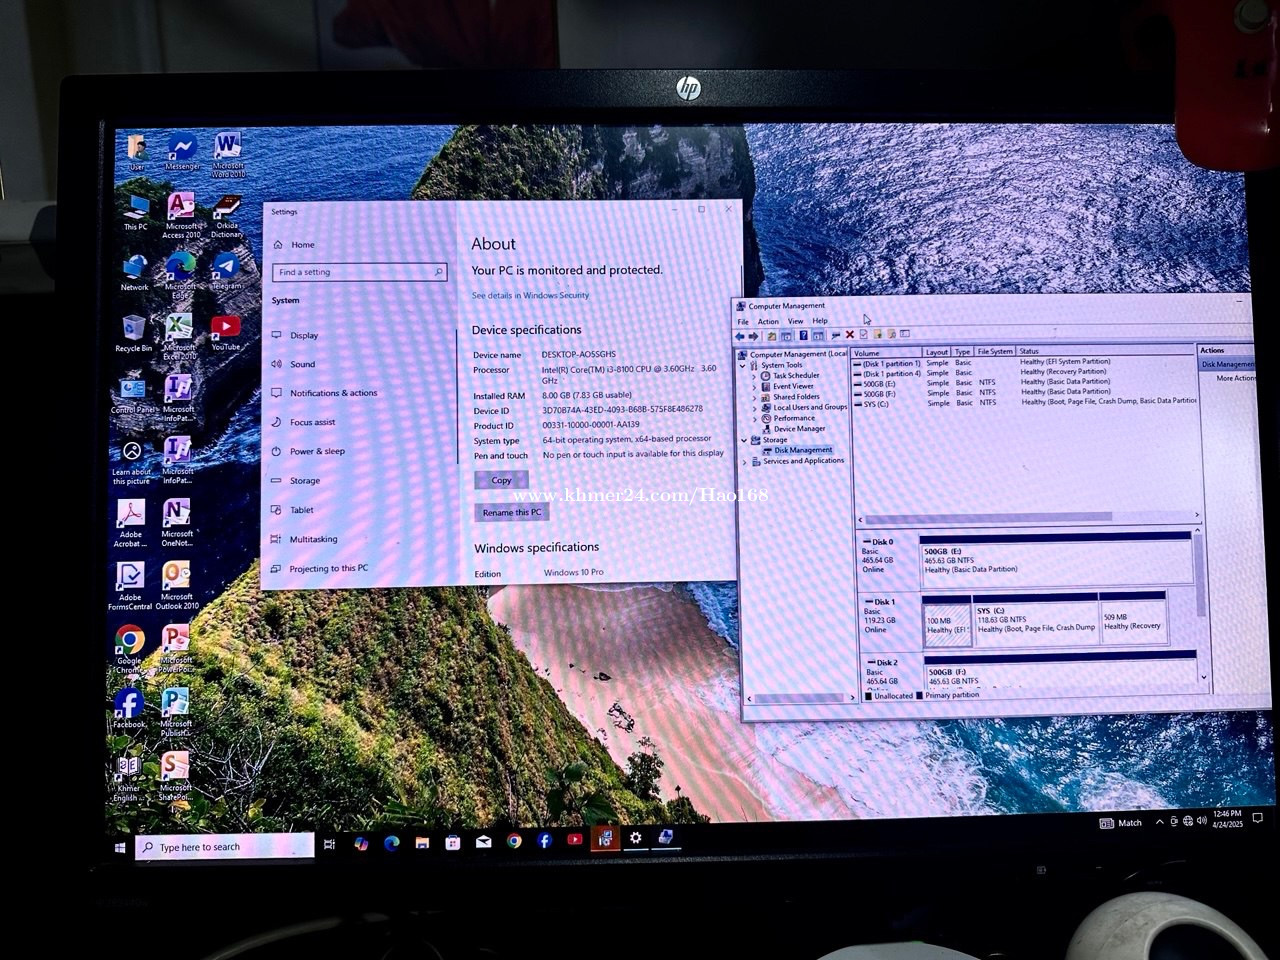Select Device Manager in the tree
The height and width of the screenshot is (960, 1280).
click(799, 429)
